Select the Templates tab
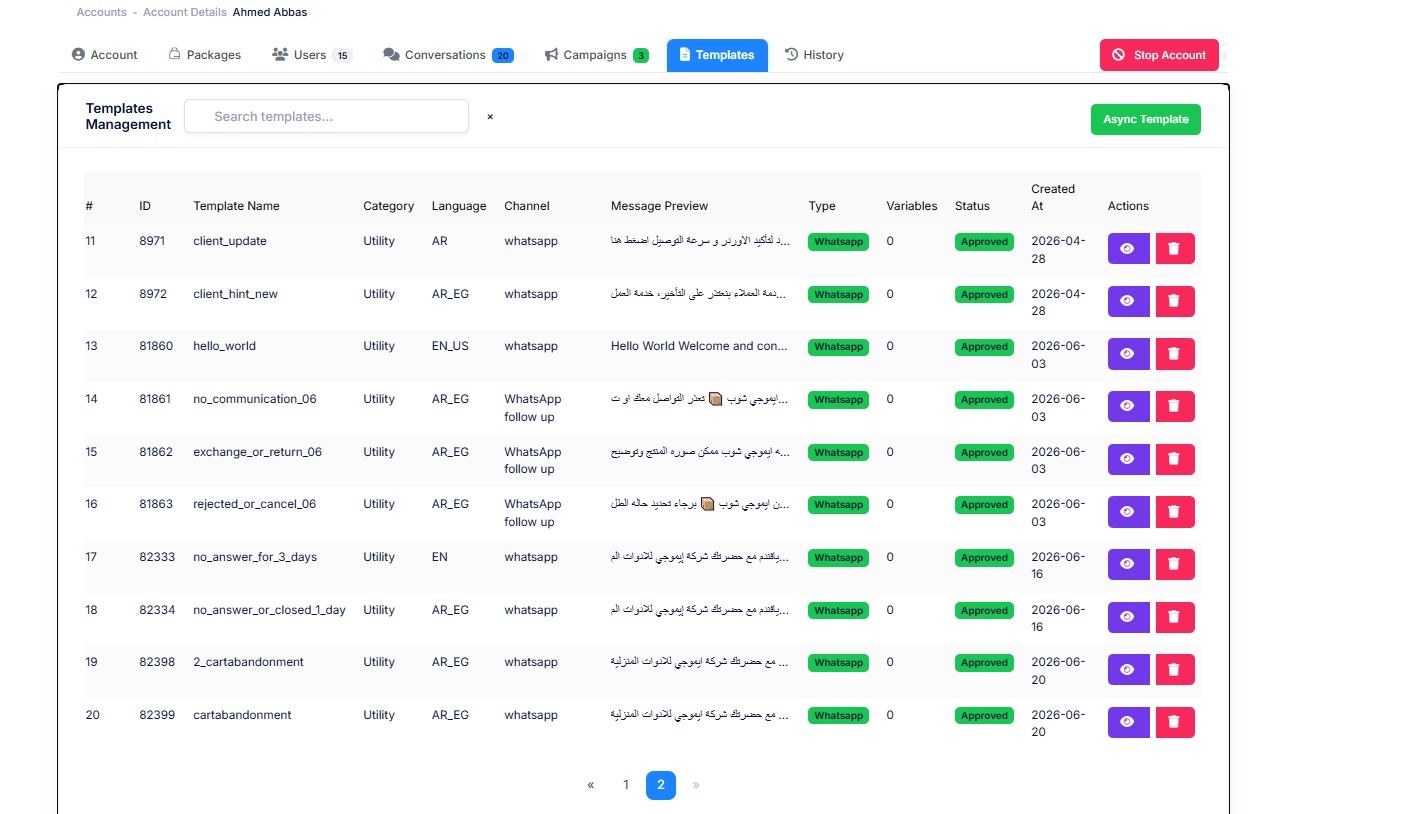This screenshot has height=814, width=1404. coord(717,55)
